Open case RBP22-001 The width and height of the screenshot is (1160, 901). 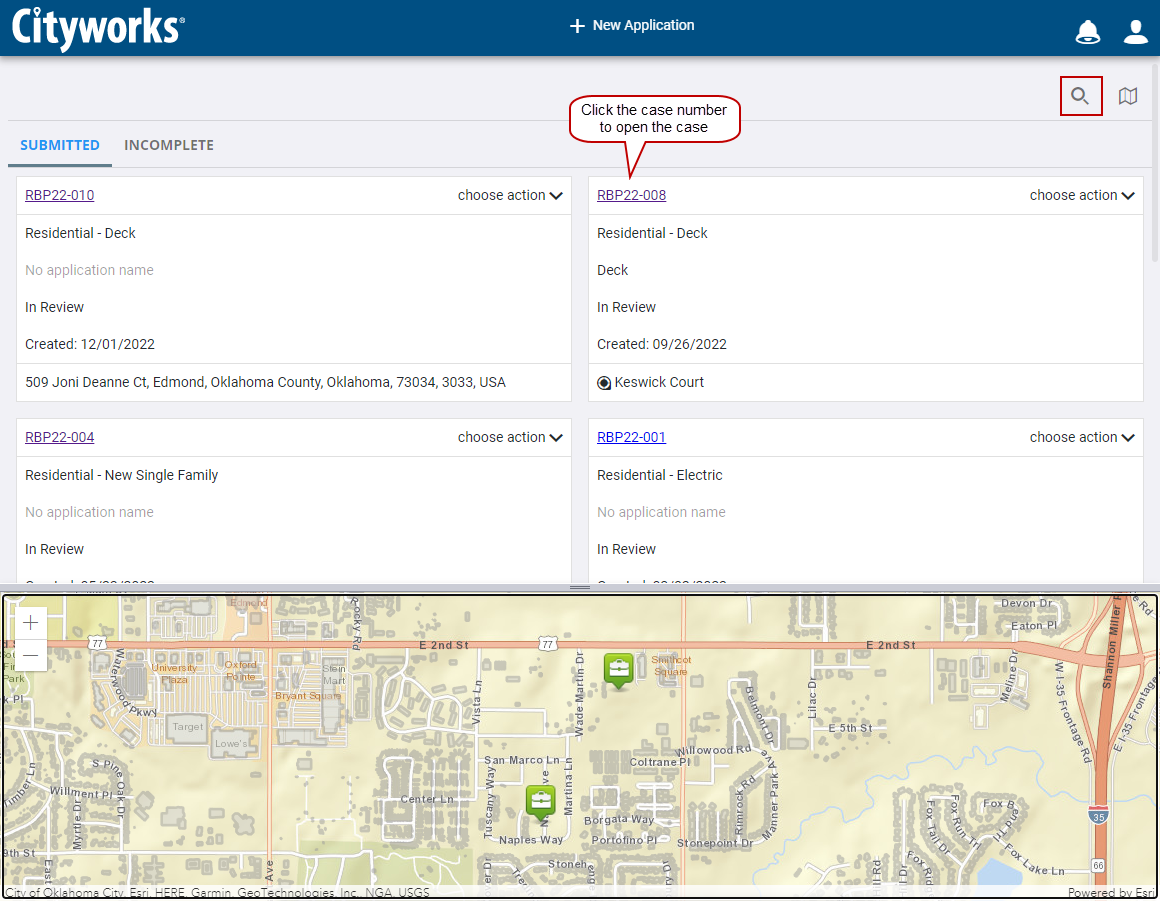631,437
